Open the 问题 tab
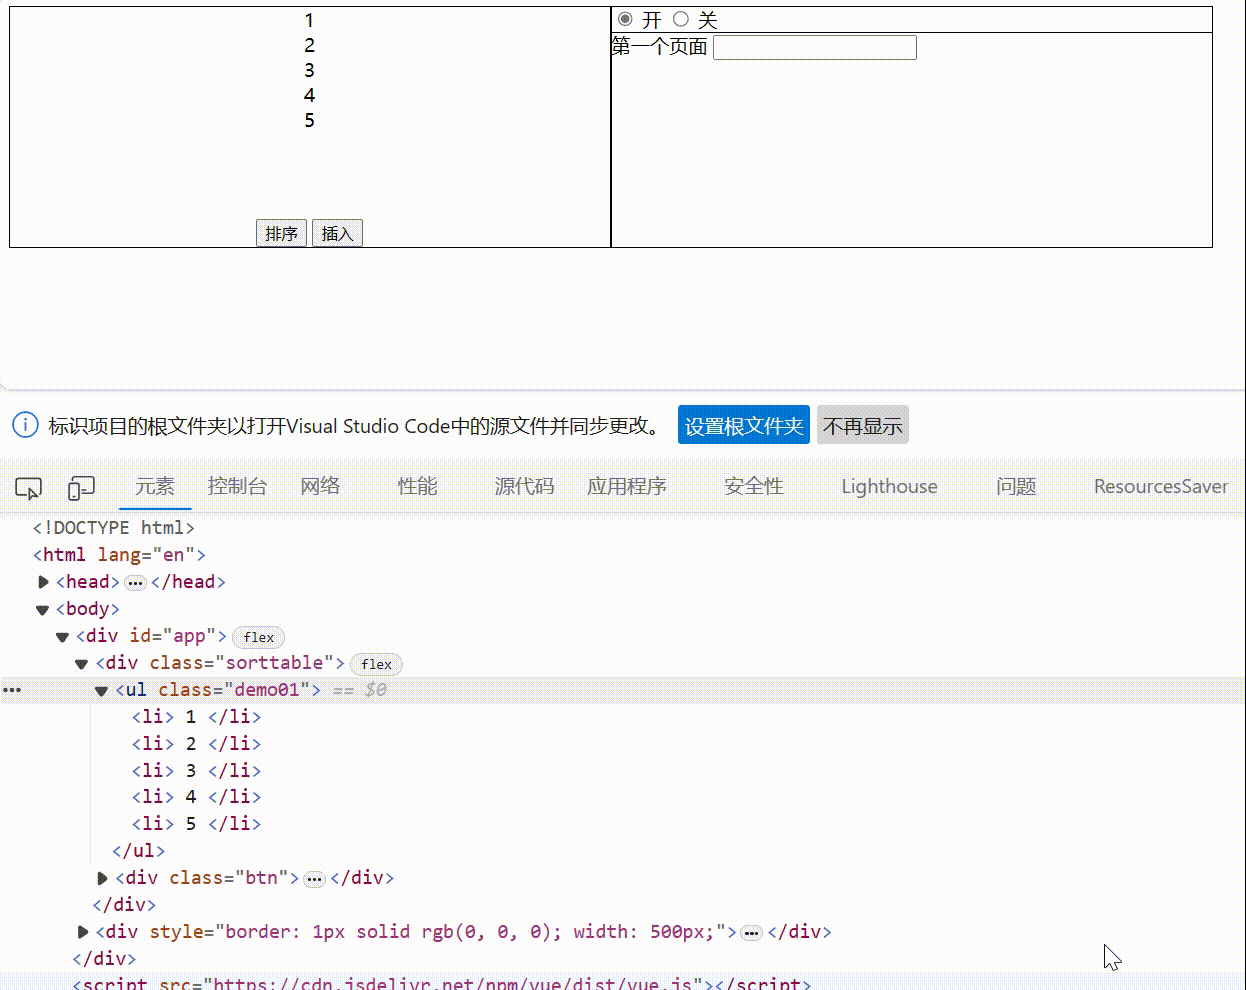Image resolution: width=1246 pixels, height=990 pixels. pyautogui.click(x=1016, y=486)
